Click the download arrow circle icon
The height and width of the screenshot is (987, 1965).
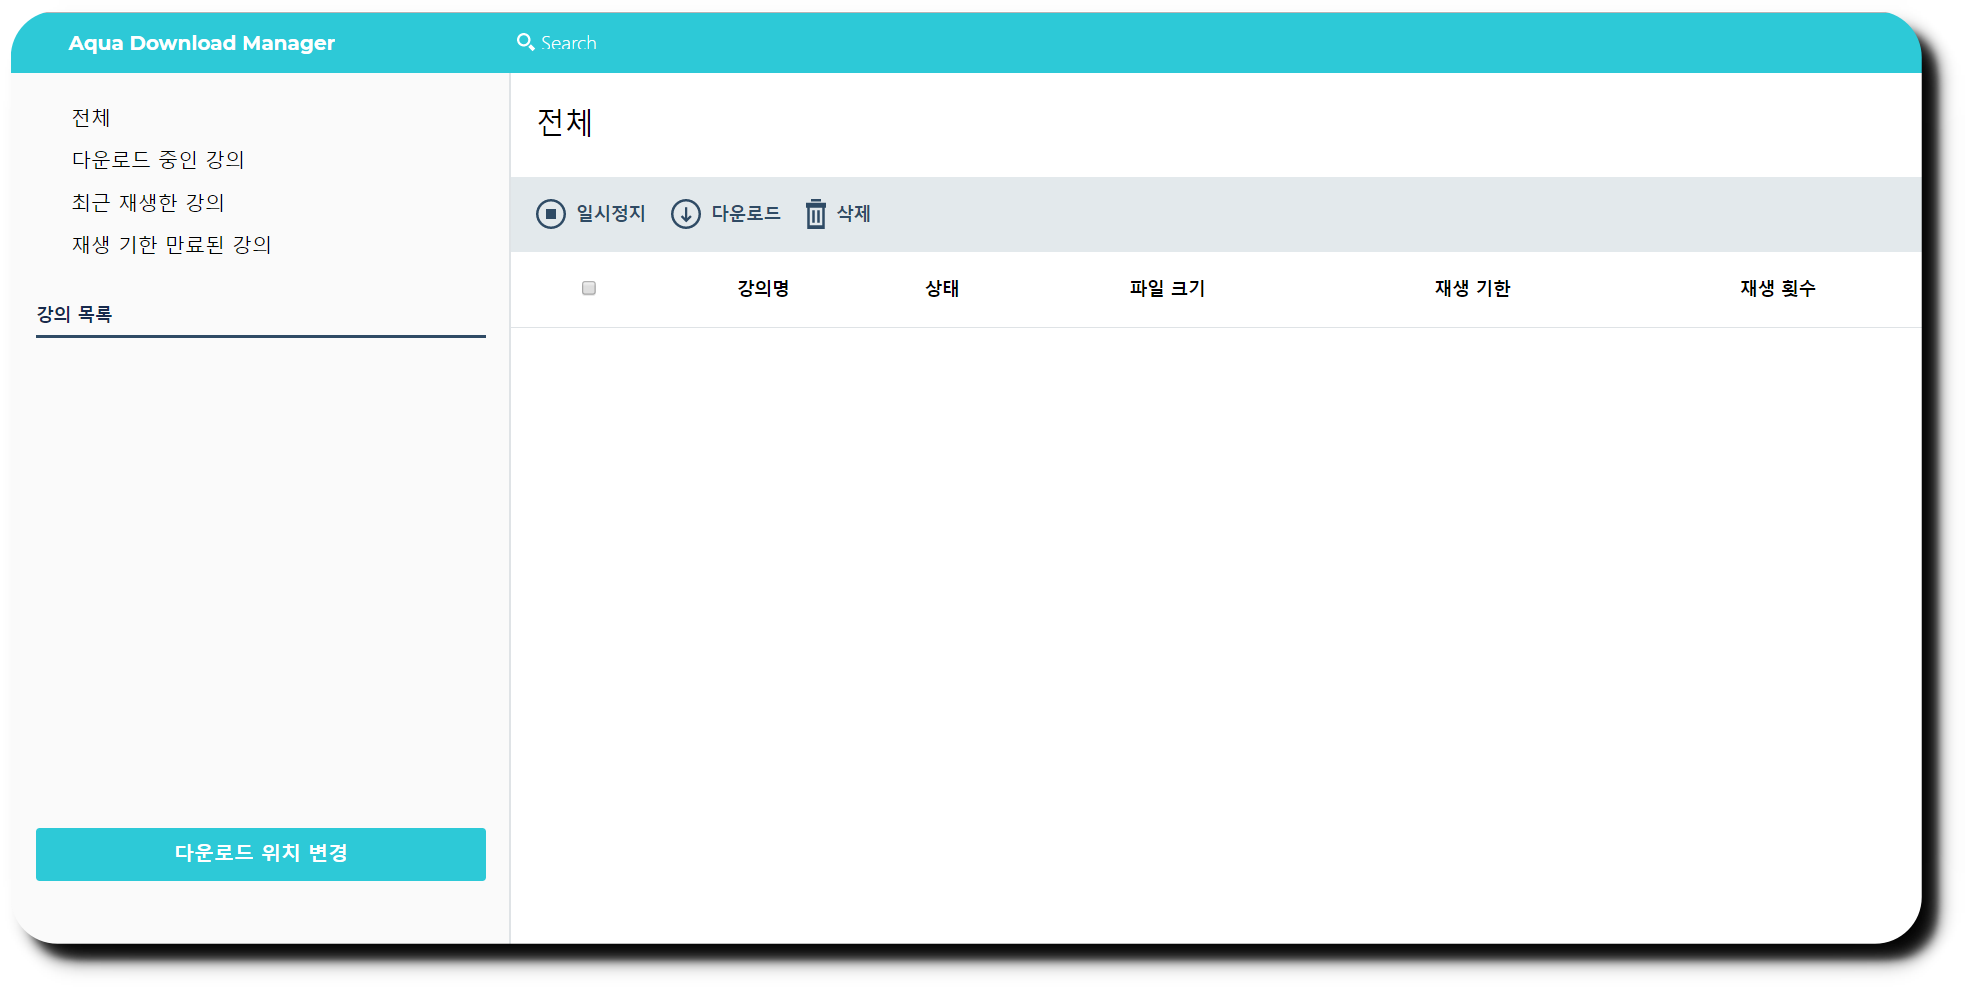pos(686,214)
